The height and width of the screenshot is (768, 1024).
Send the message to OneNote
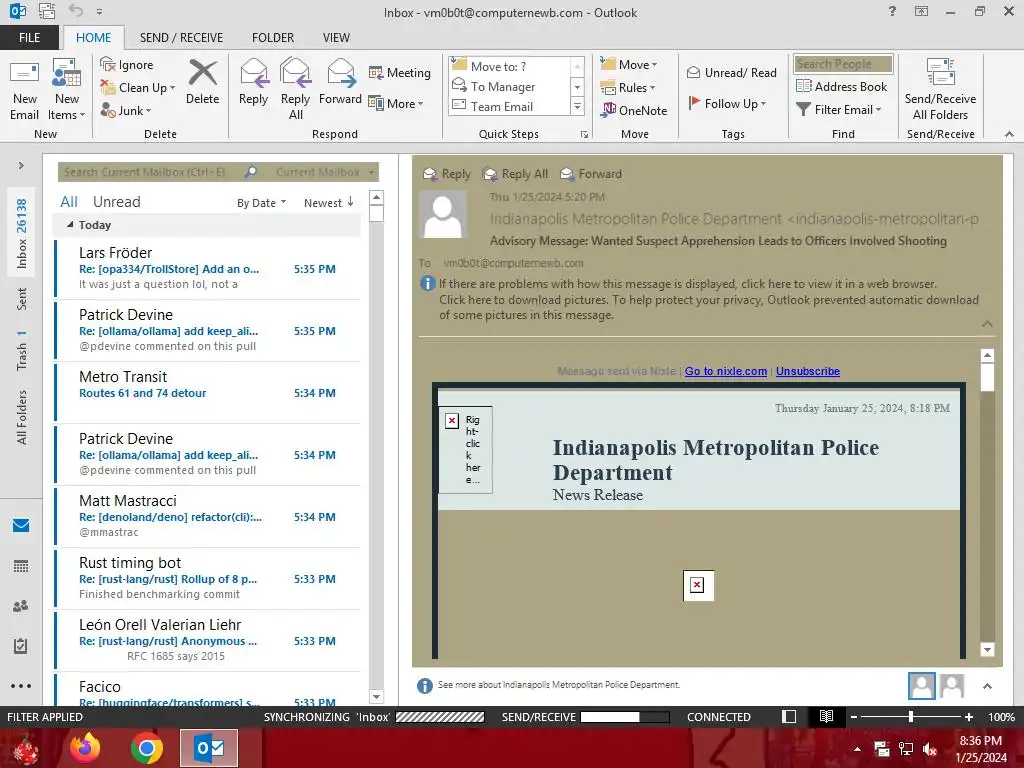(634, 110)
